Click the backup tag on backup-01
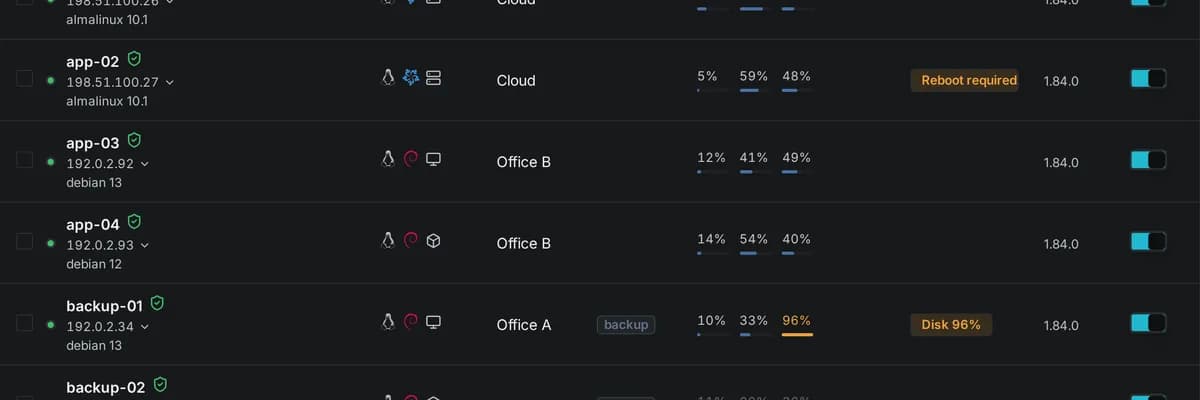This screenshot has width=1200, height=400. [x=626, y=324]
